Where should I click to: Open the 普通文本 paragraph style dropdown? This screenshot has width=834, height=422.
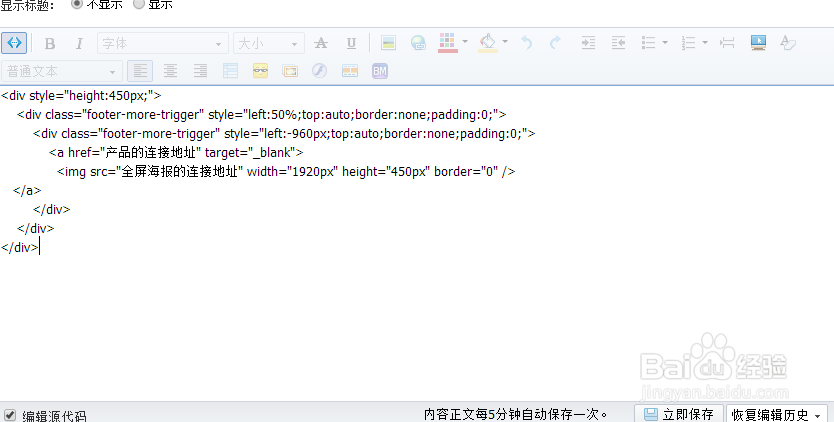62,71
